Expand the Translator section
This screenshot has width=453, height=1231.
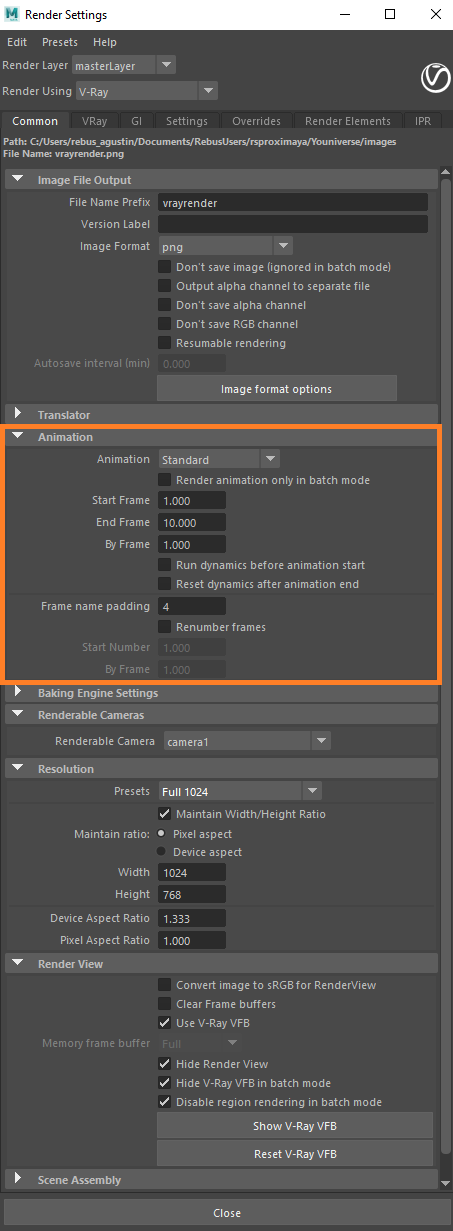[x=18, y=414]
